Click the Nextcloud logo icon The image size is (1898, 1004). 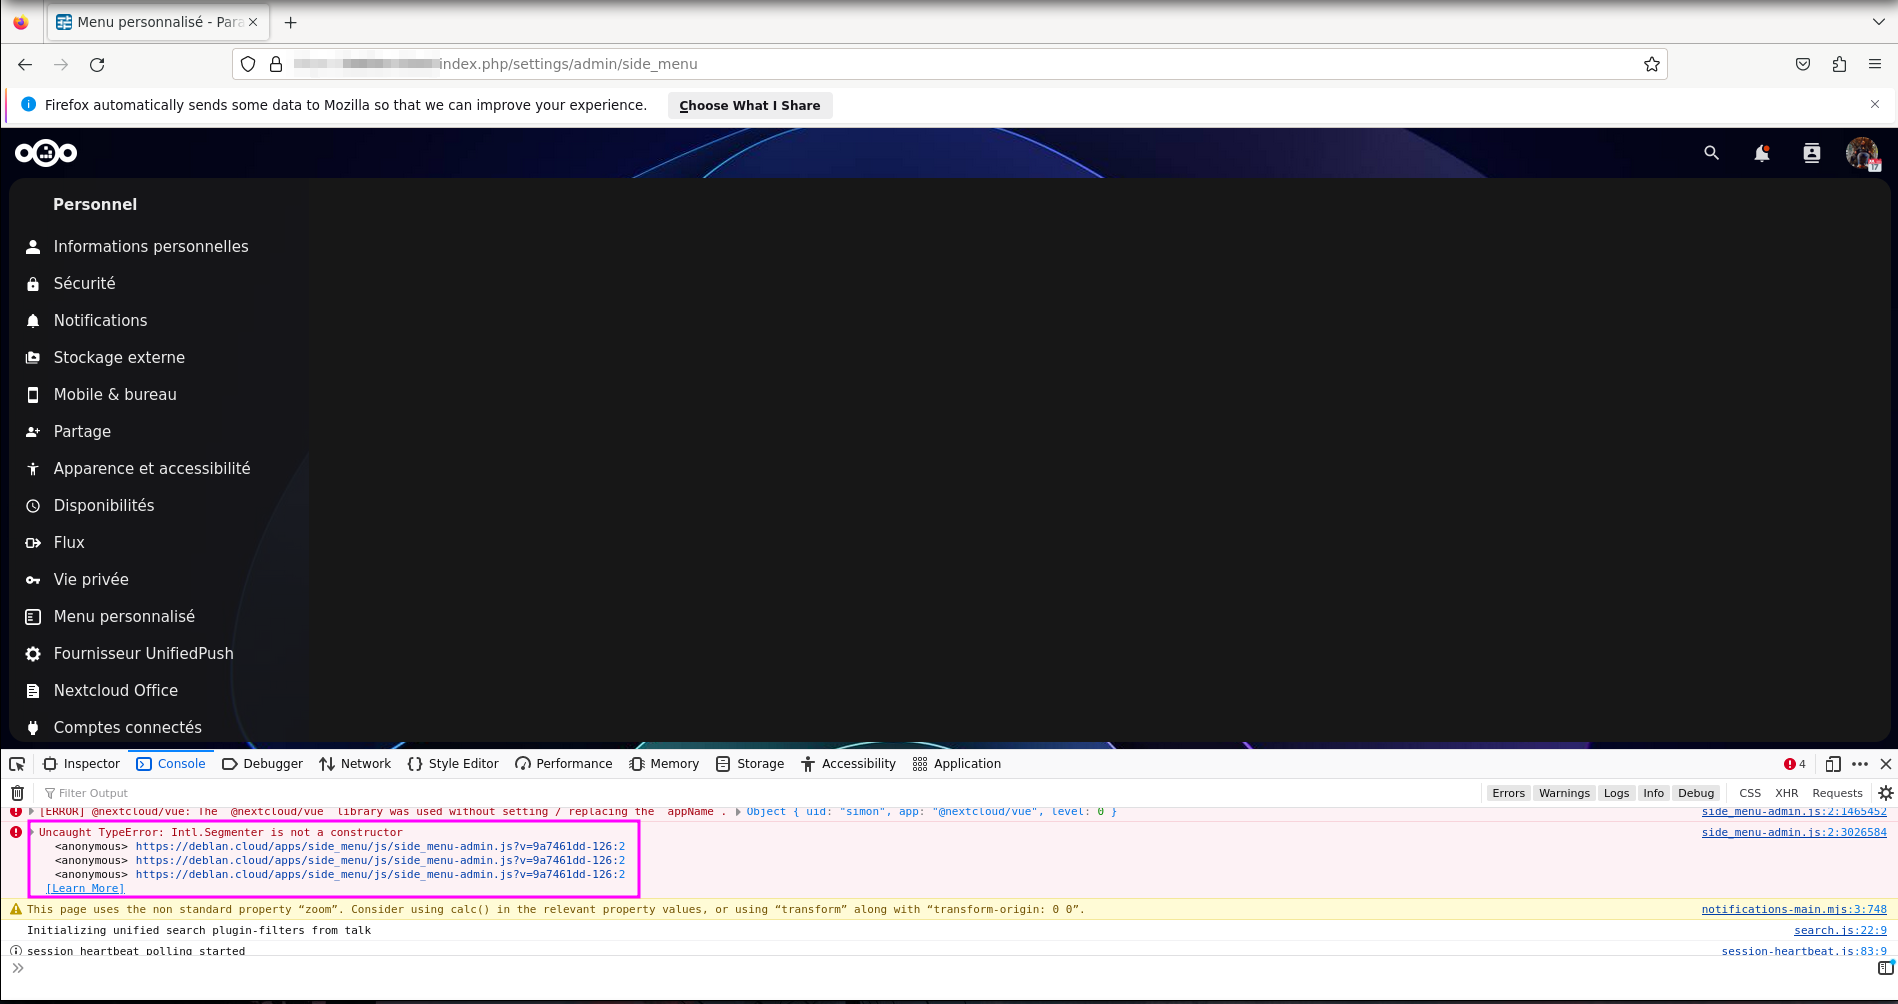(x=46, y=153)
